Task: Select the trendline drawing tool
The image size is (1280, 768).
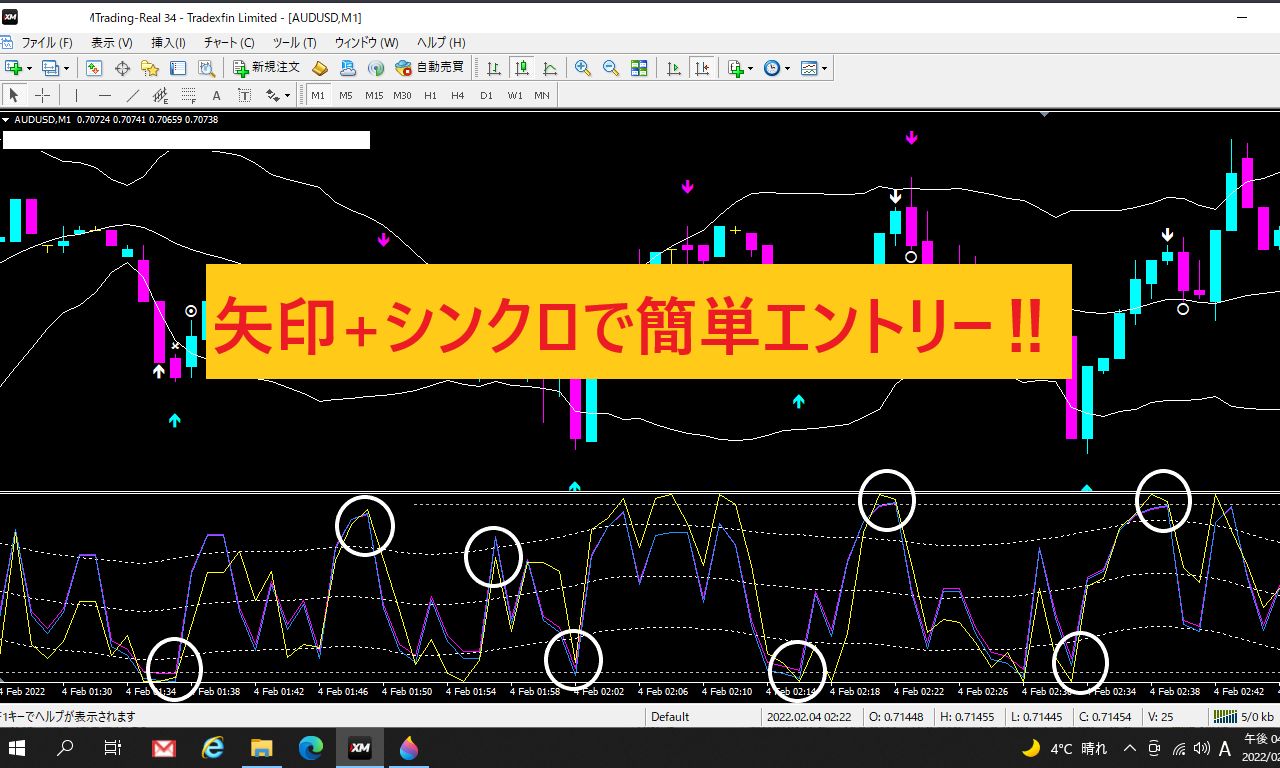Action: coord(133,95)
